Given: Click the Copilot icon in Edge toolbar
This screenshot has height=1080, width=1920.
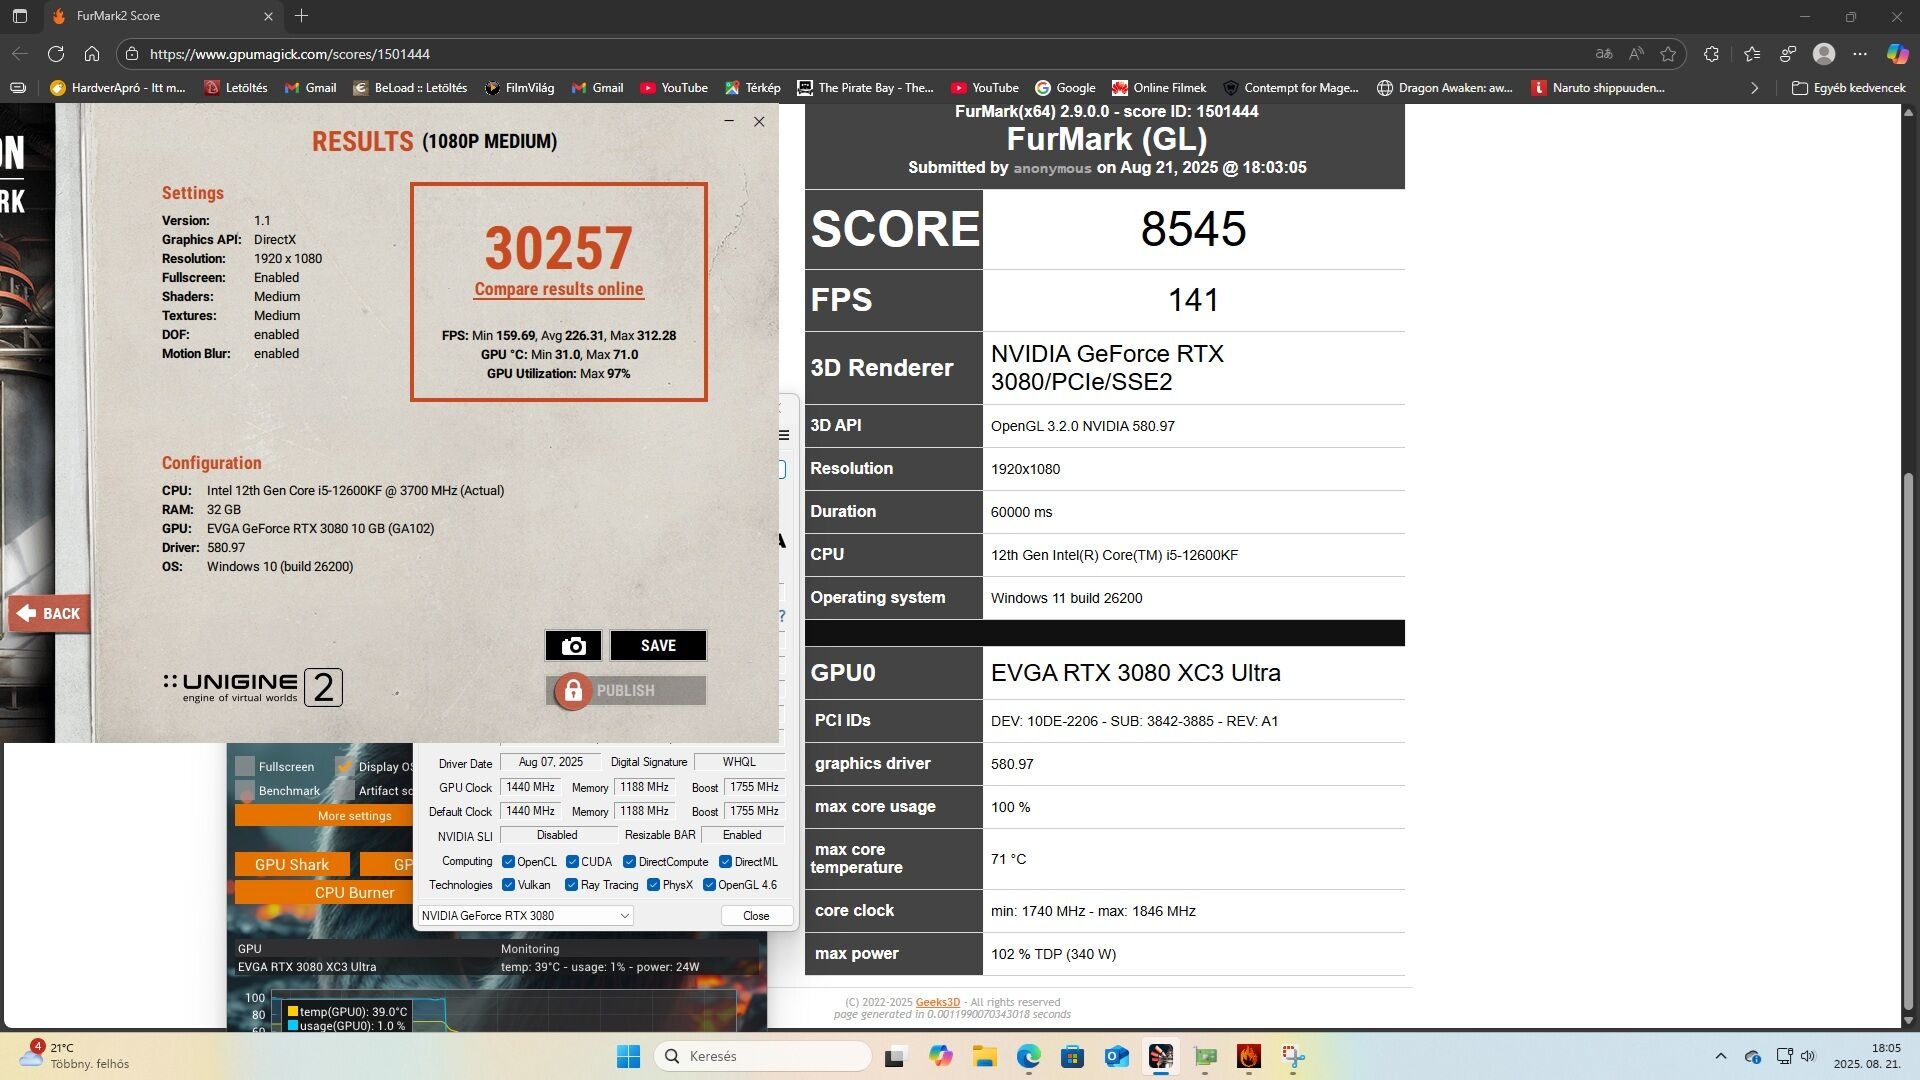Looking at the screenshot, I should coord(1897,54).
